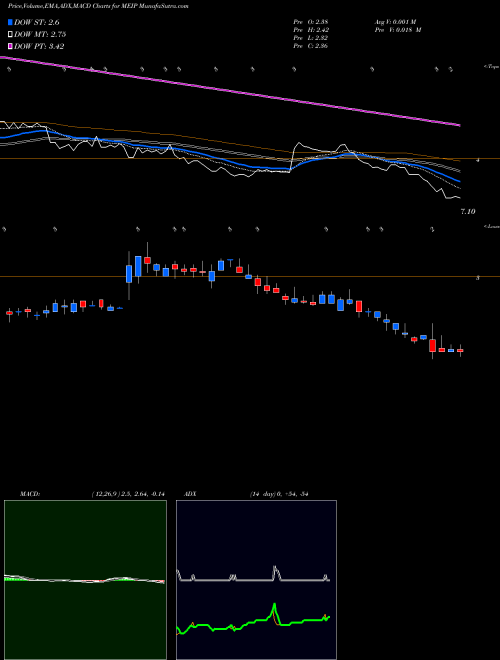Image resolution: width=500 pixels, height=660 pixels.
Task: Click the 'Pre V: 0.018 M' volume text
Action: click(398, 30)
